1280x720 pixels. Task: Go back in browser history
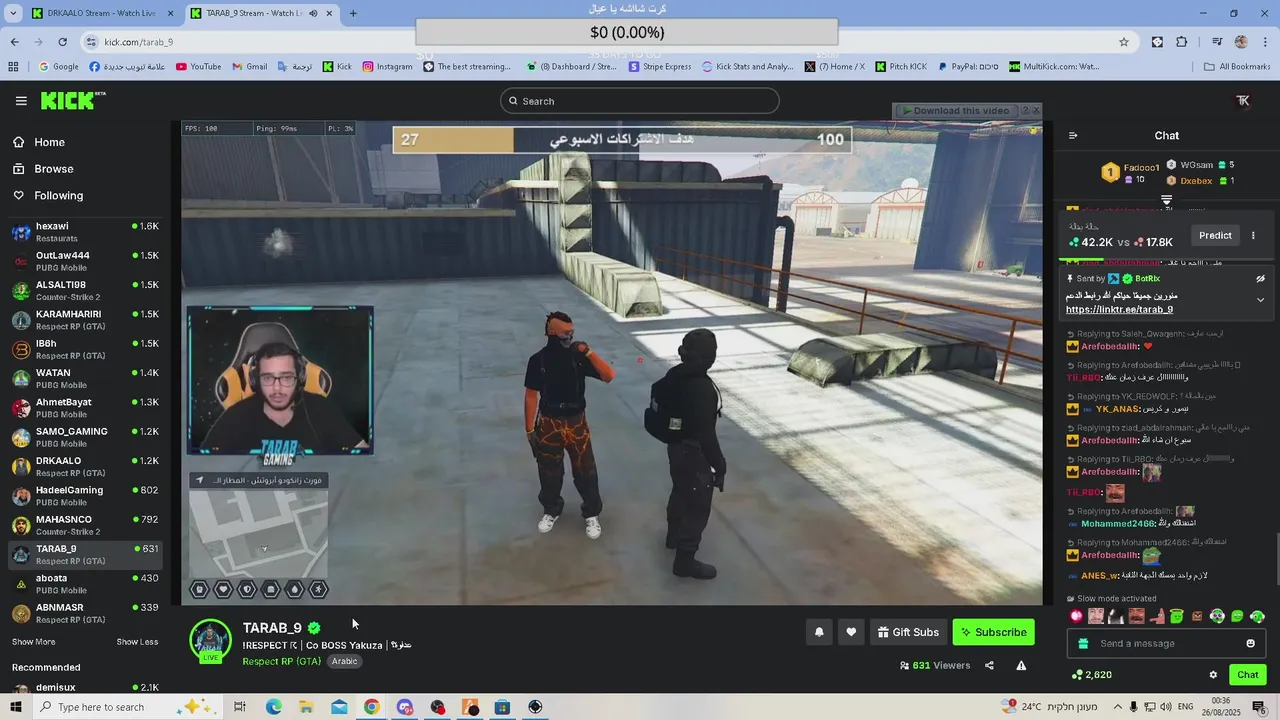(x=14, y=42)
